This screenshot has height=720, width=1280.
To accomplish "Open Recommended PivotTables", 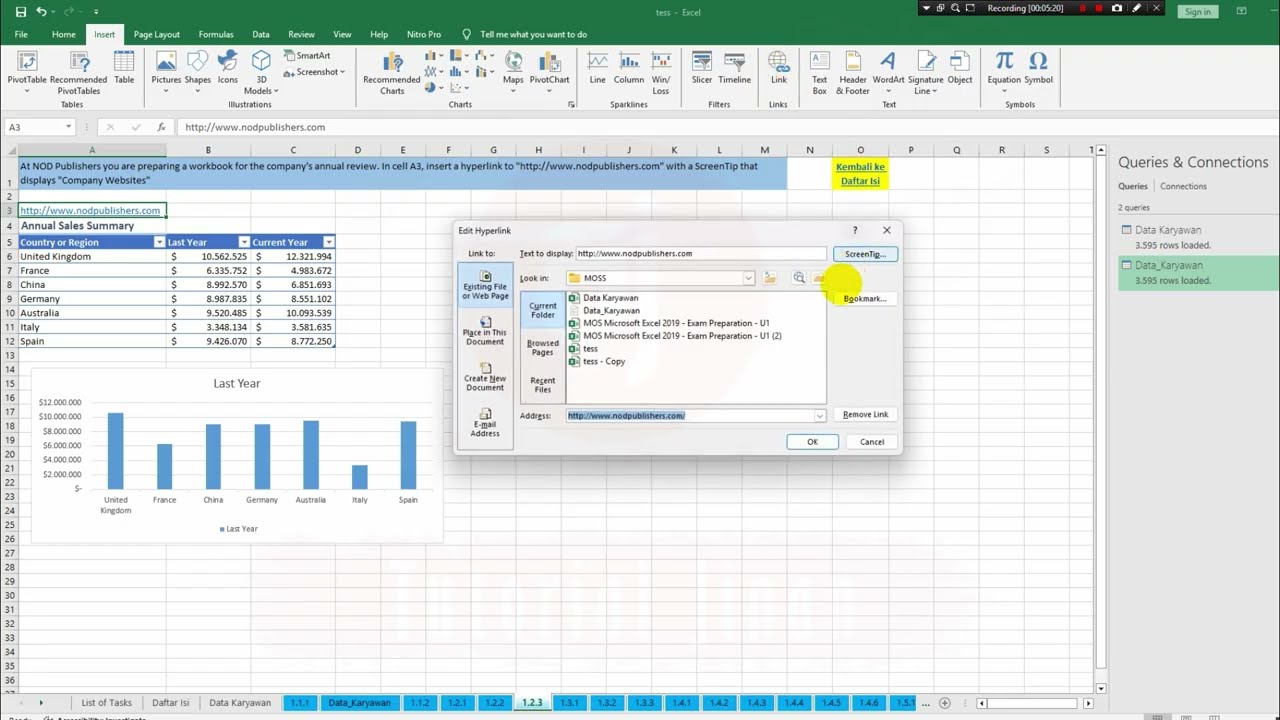I will pyautogui.click(x=78, y=72).
